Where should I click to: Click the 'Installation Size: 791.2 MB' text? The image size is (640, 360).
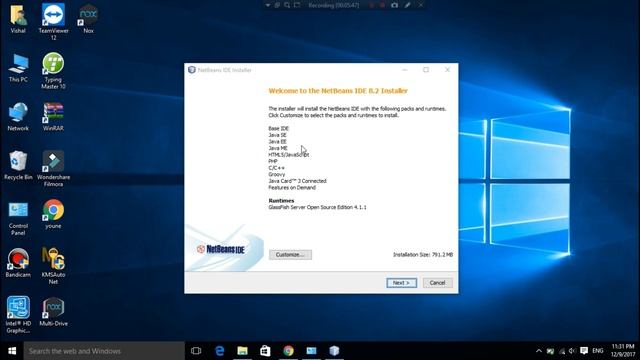click(423, 255)
